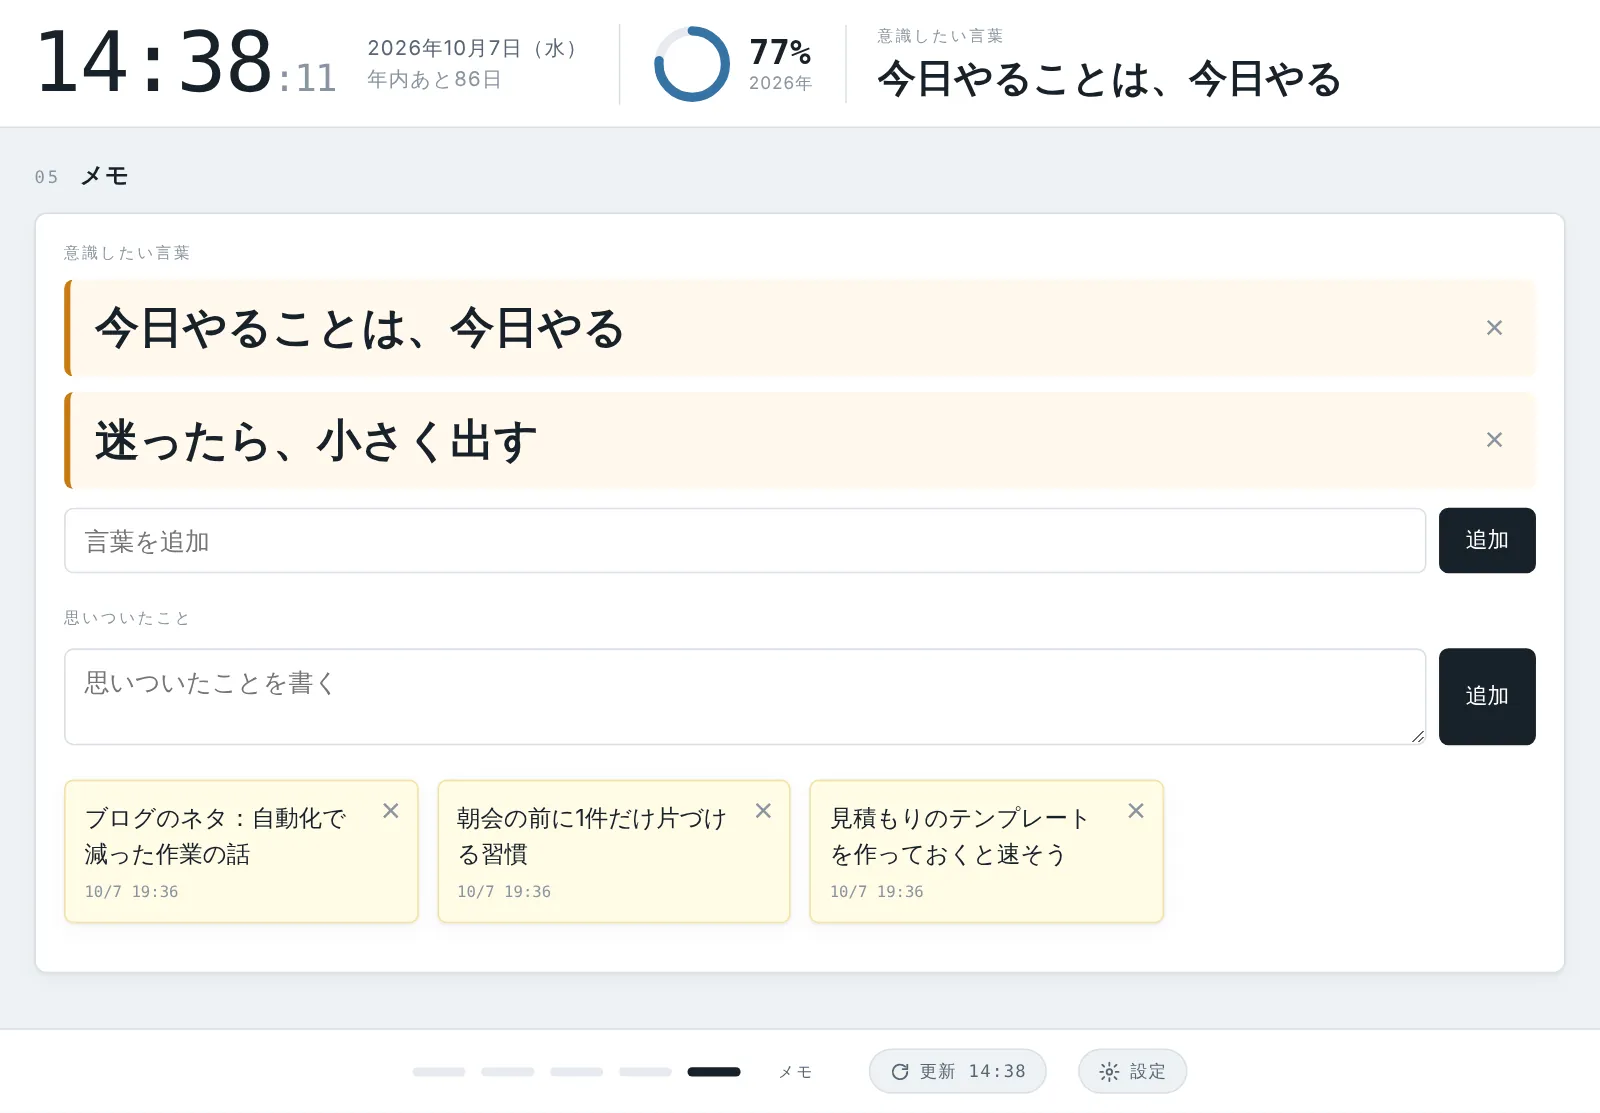Delete the 見積もりのテンプレート memo card
This screenshot has width=1600, height=1113.
pyautogui.click(x=1136, y=811)
